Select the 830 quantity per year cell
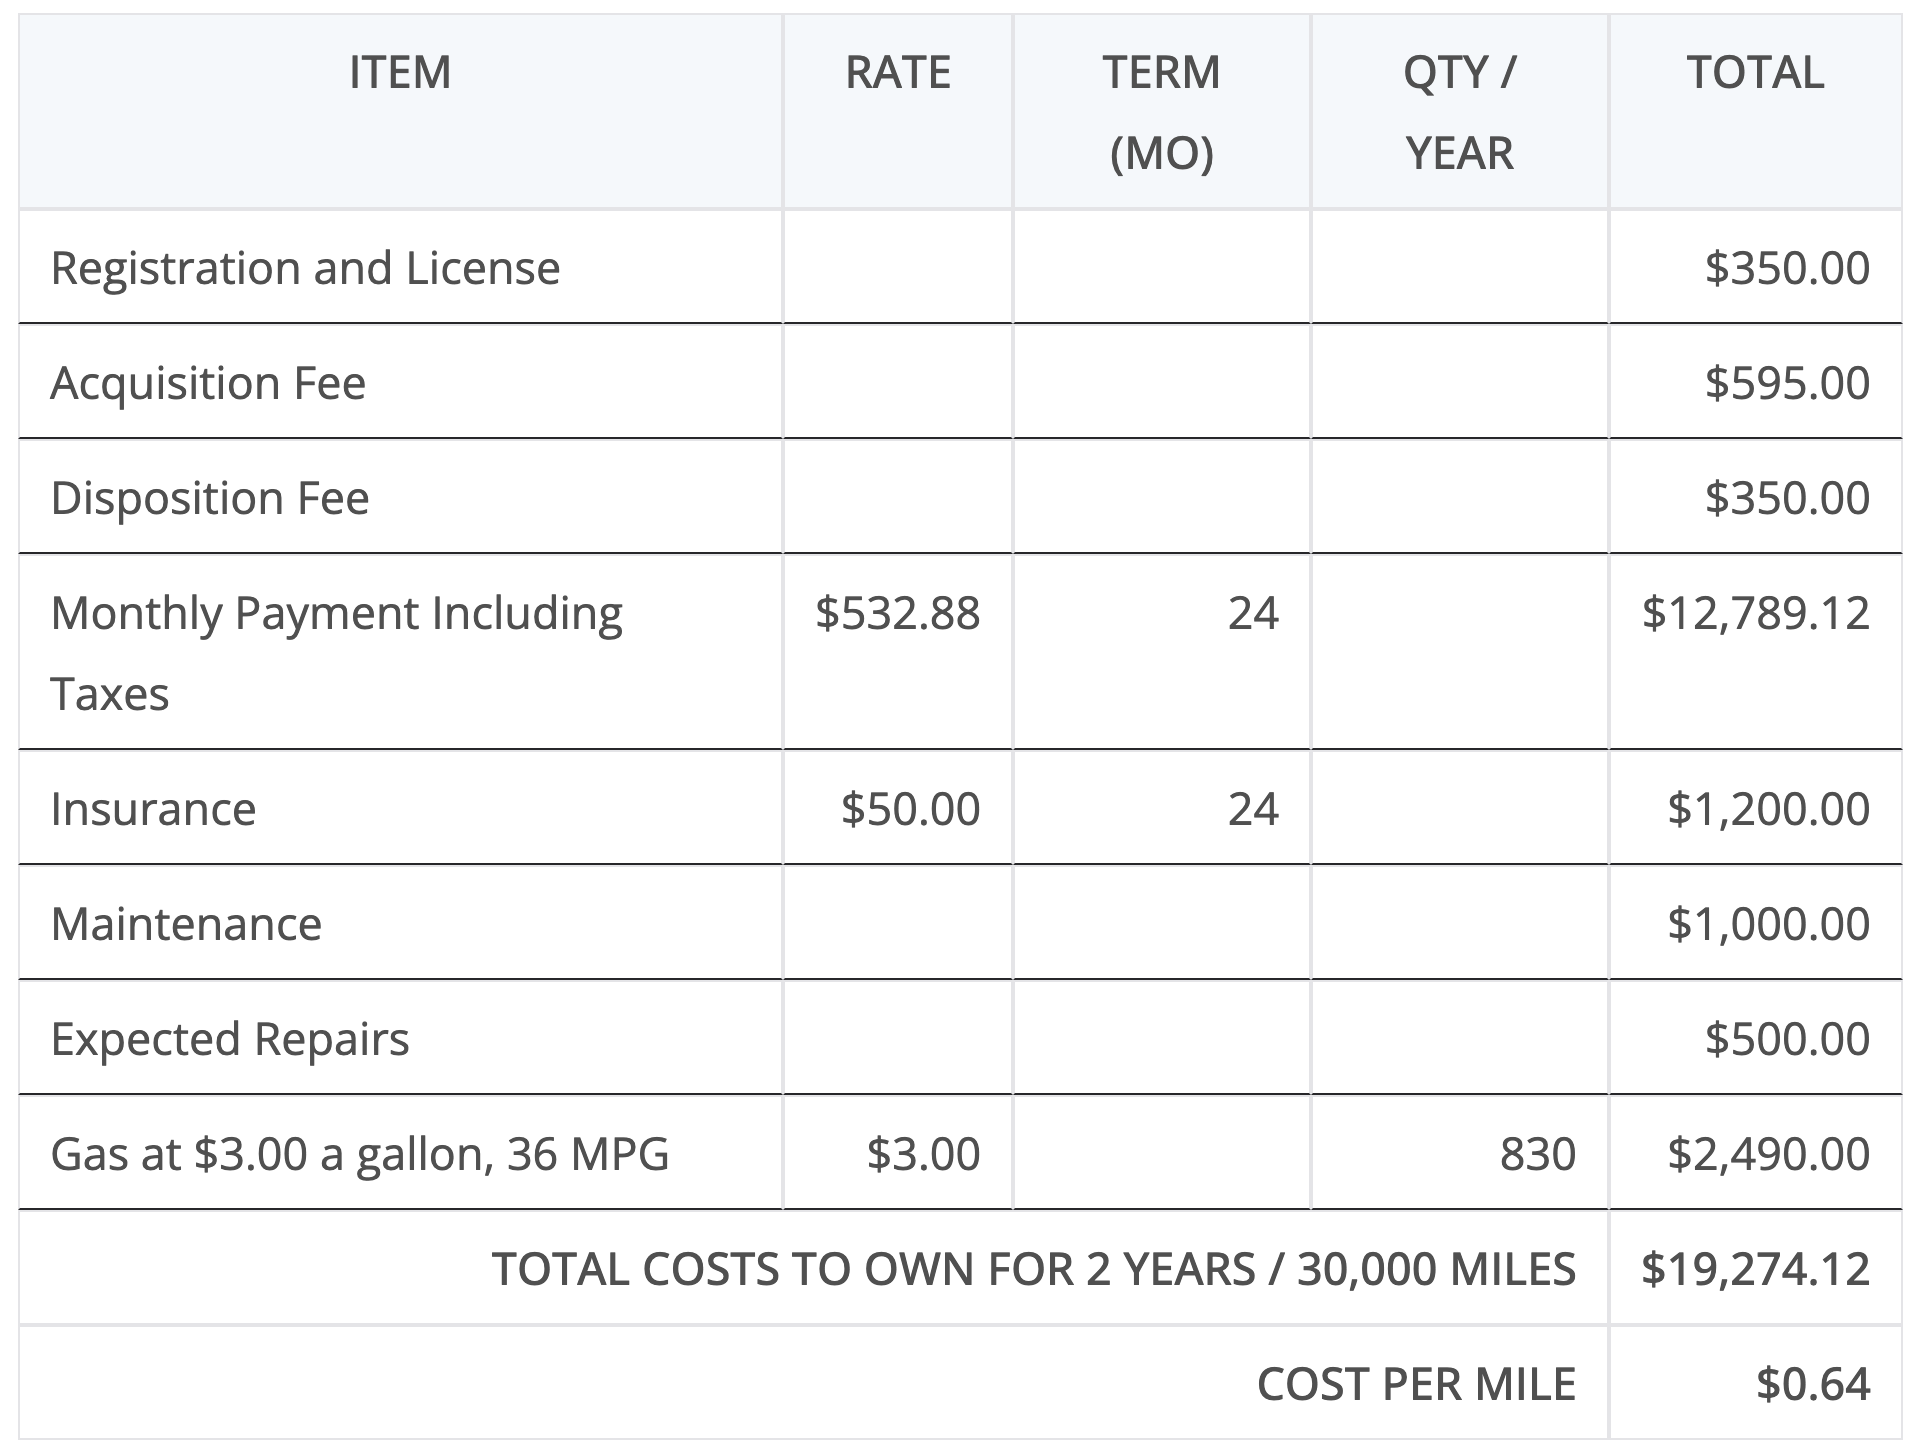The height and width of the screenshot is (1451, 1919). 1537,1154
